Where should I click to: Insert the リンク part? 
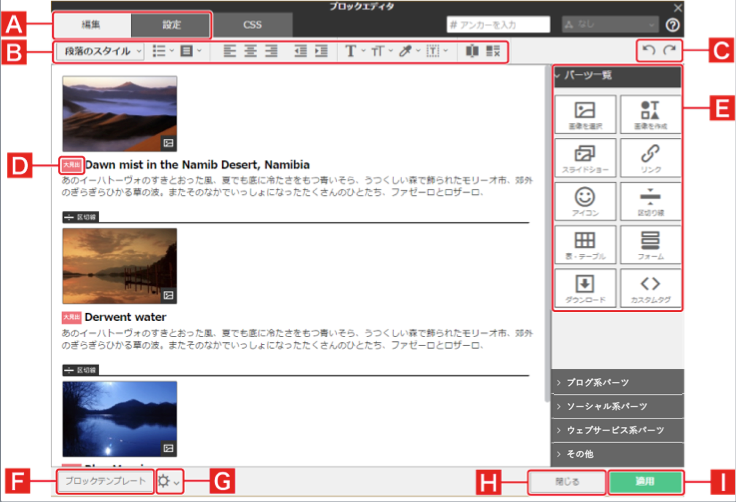(651, 158)
